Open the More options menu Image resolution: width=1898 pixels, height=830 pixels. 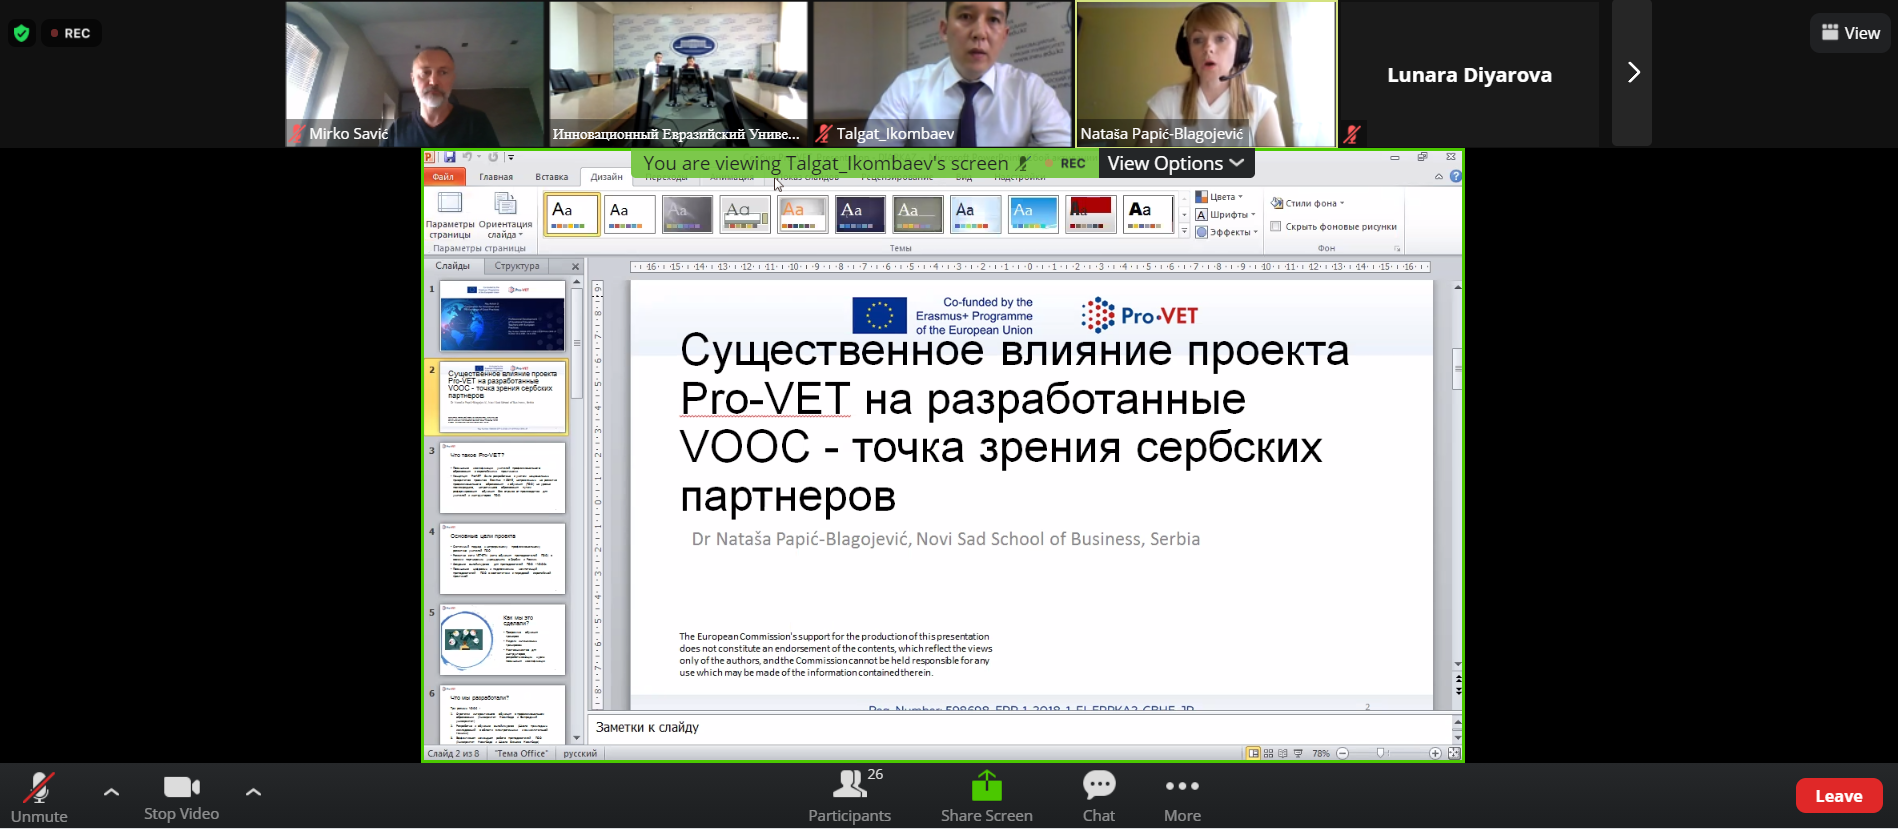[1182, 797]
